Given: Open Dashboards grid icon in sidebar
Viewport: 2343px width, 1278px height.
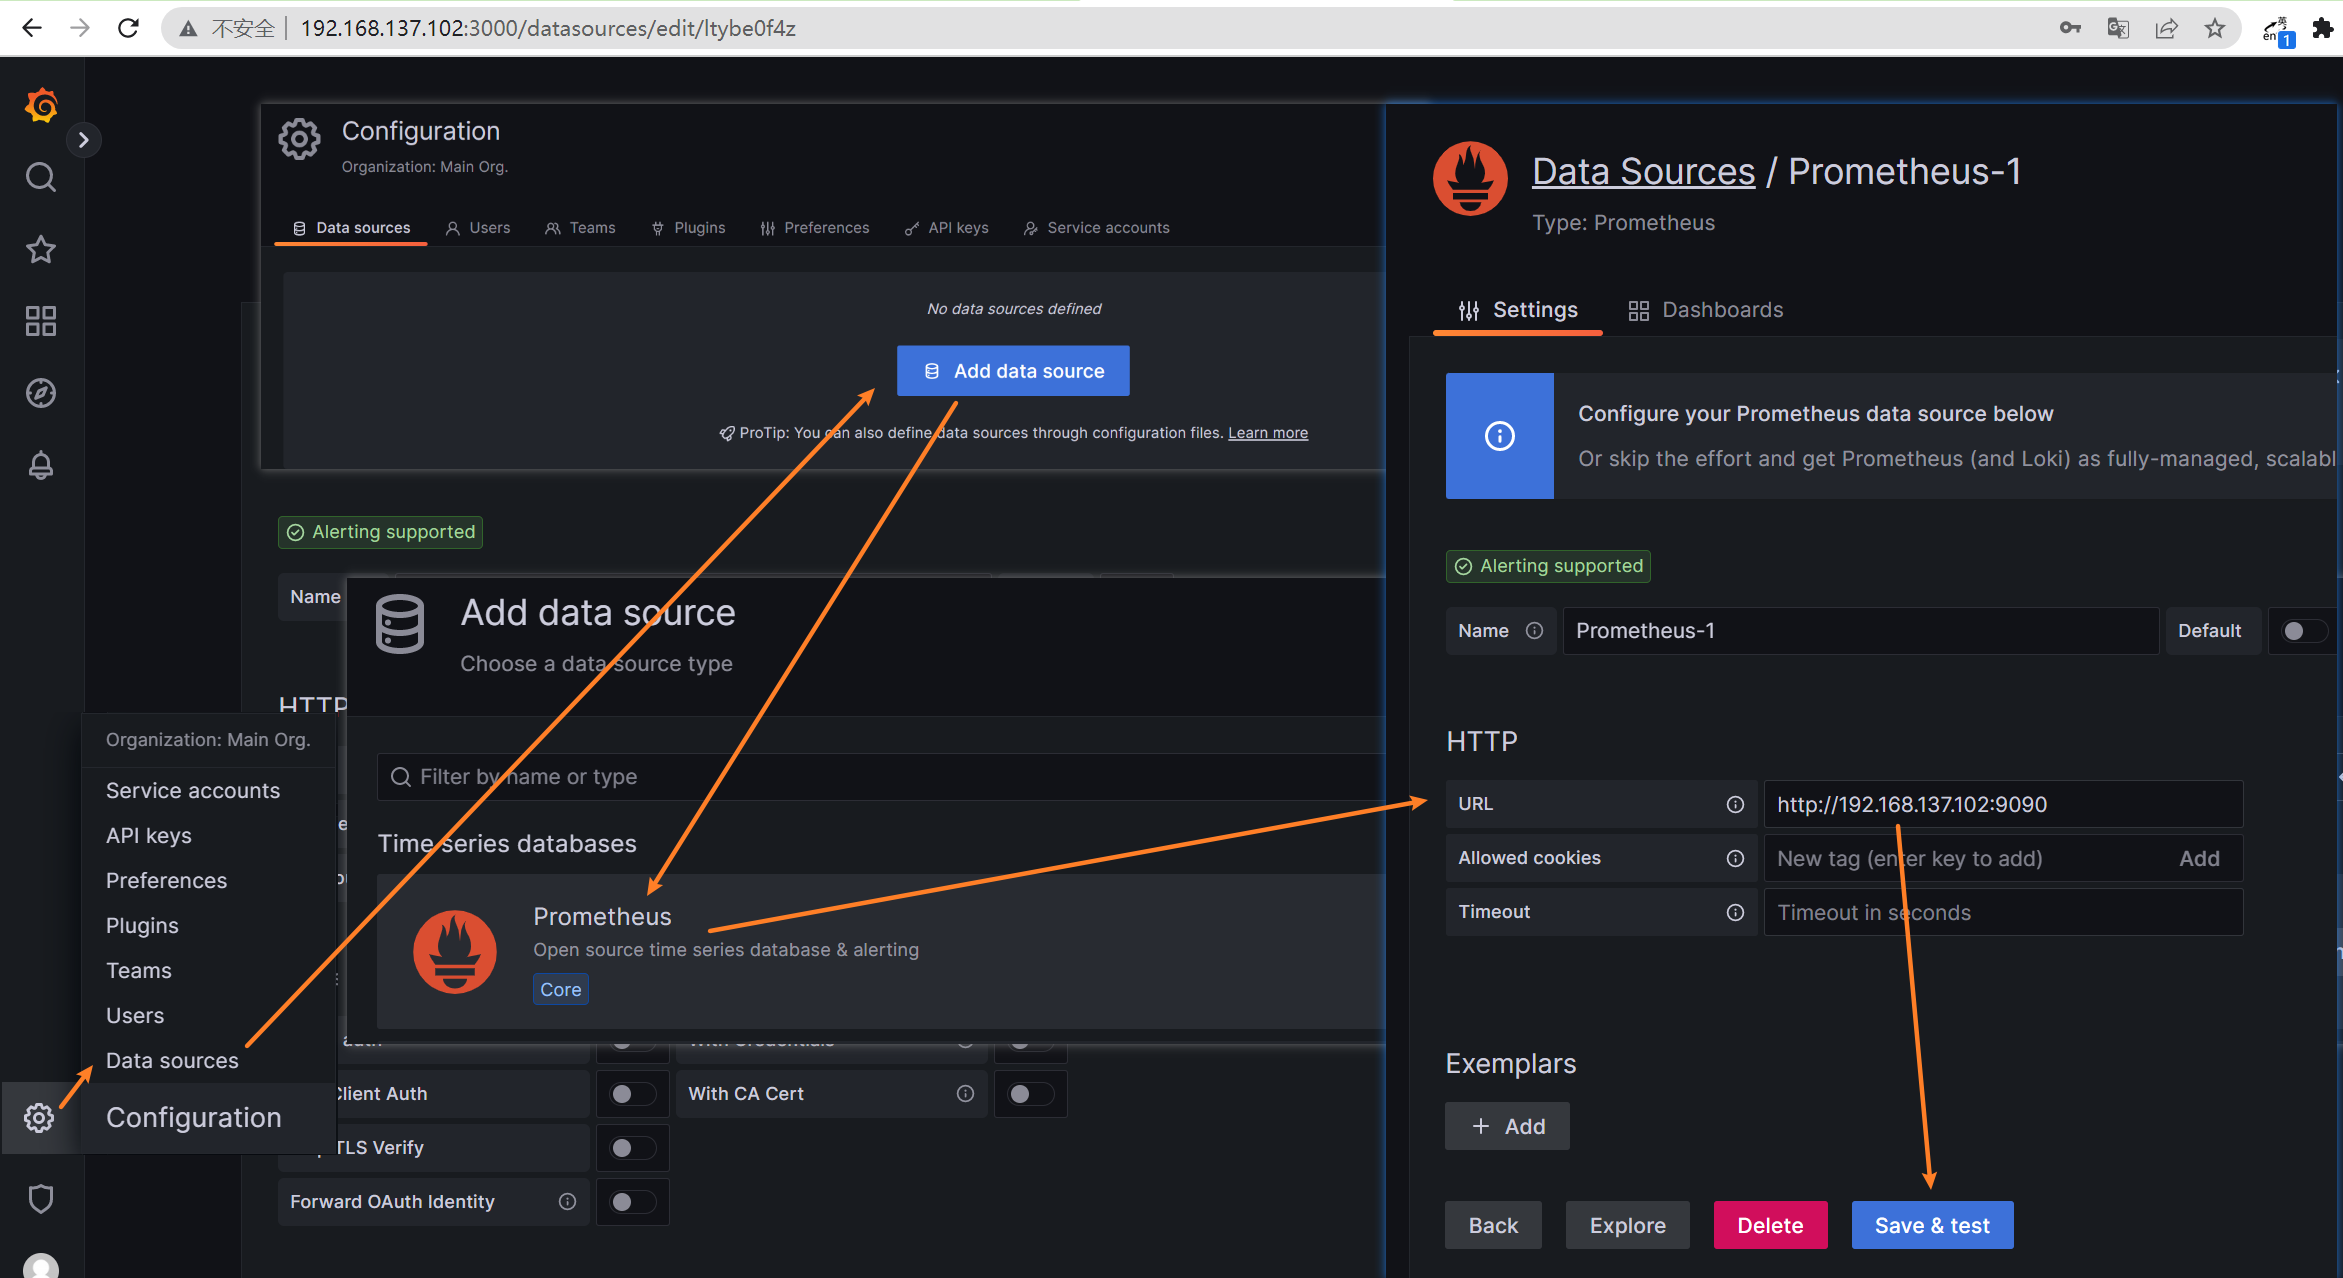Looking at the screenshot, I should (41, 321).
